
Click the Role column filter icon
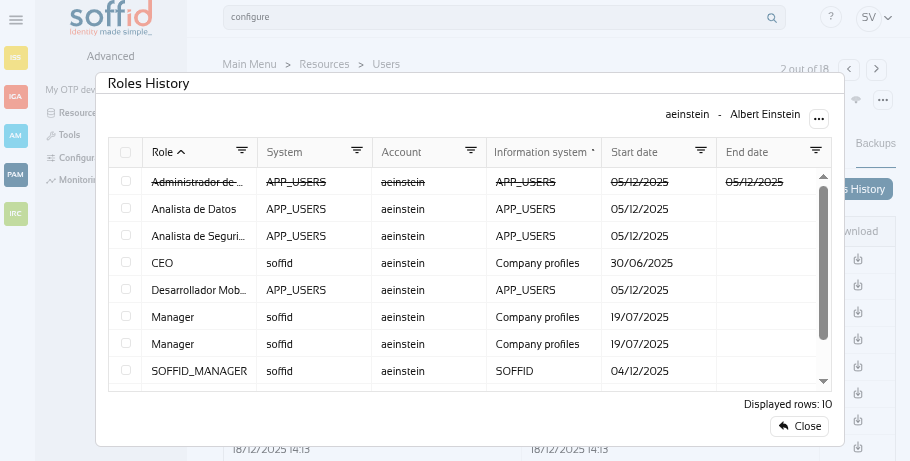click(242, 150)
